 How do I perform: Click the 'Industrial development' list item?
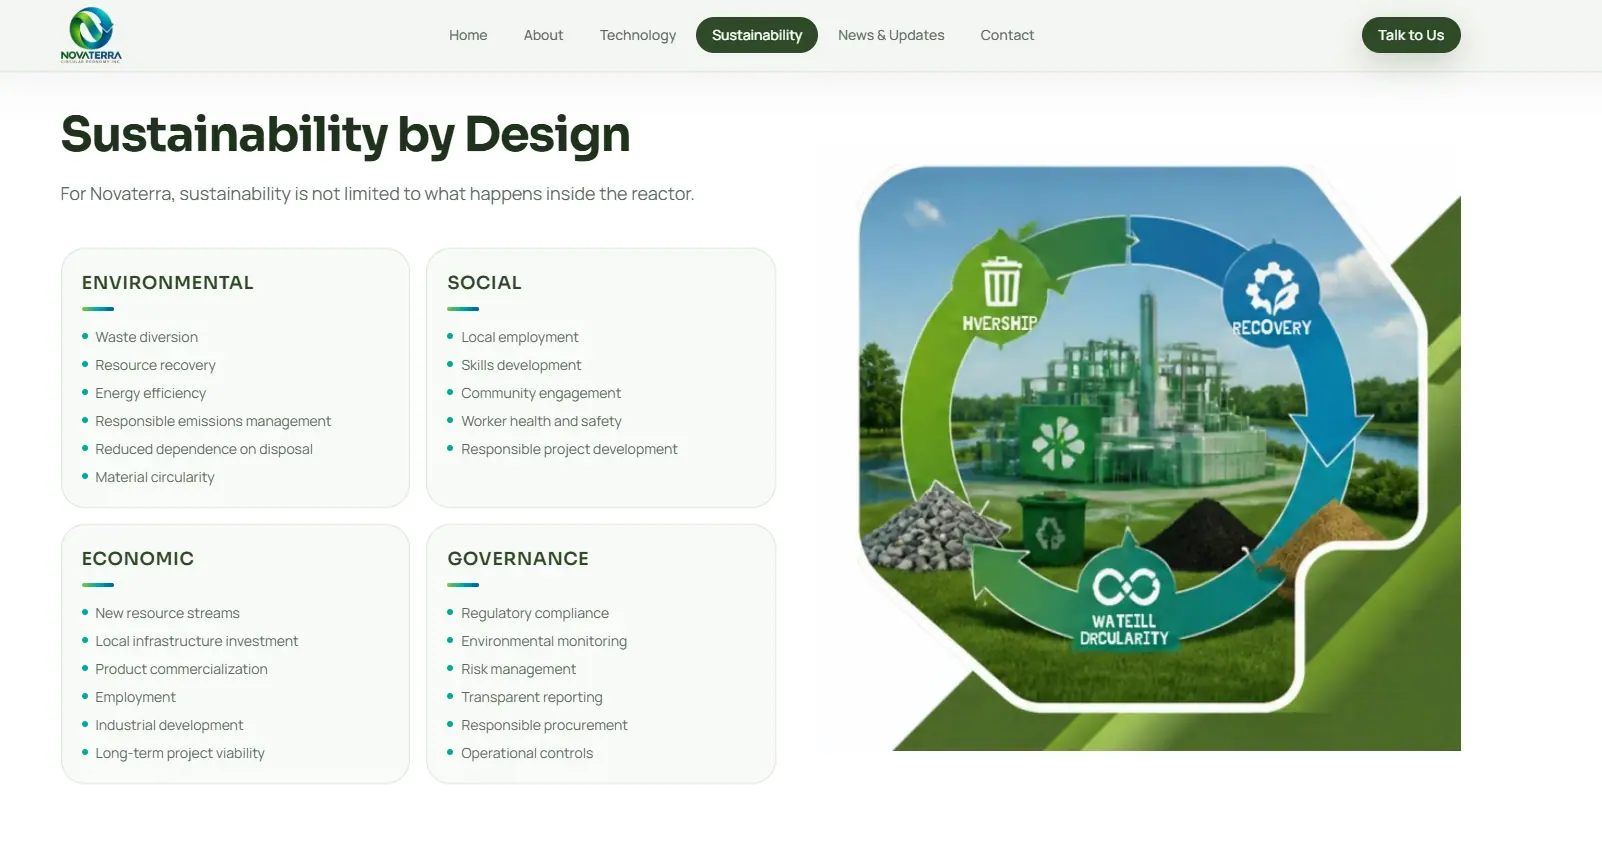pyautogui.click(x=169, y=725)
